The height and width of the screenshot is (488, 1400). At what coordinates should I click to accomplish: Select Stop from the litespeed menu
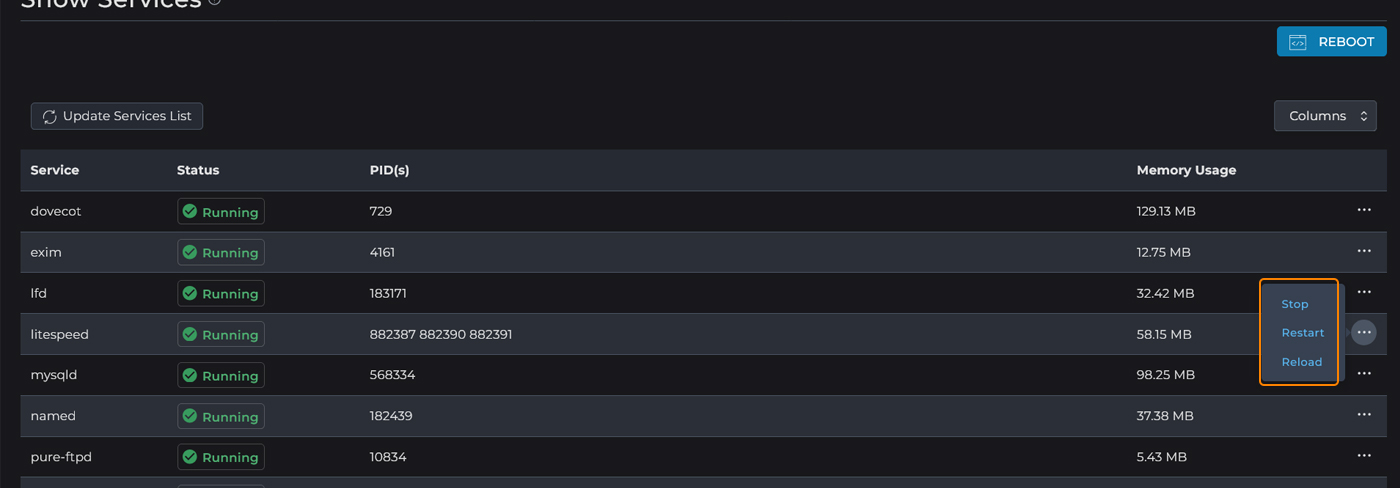[1294, 304]
